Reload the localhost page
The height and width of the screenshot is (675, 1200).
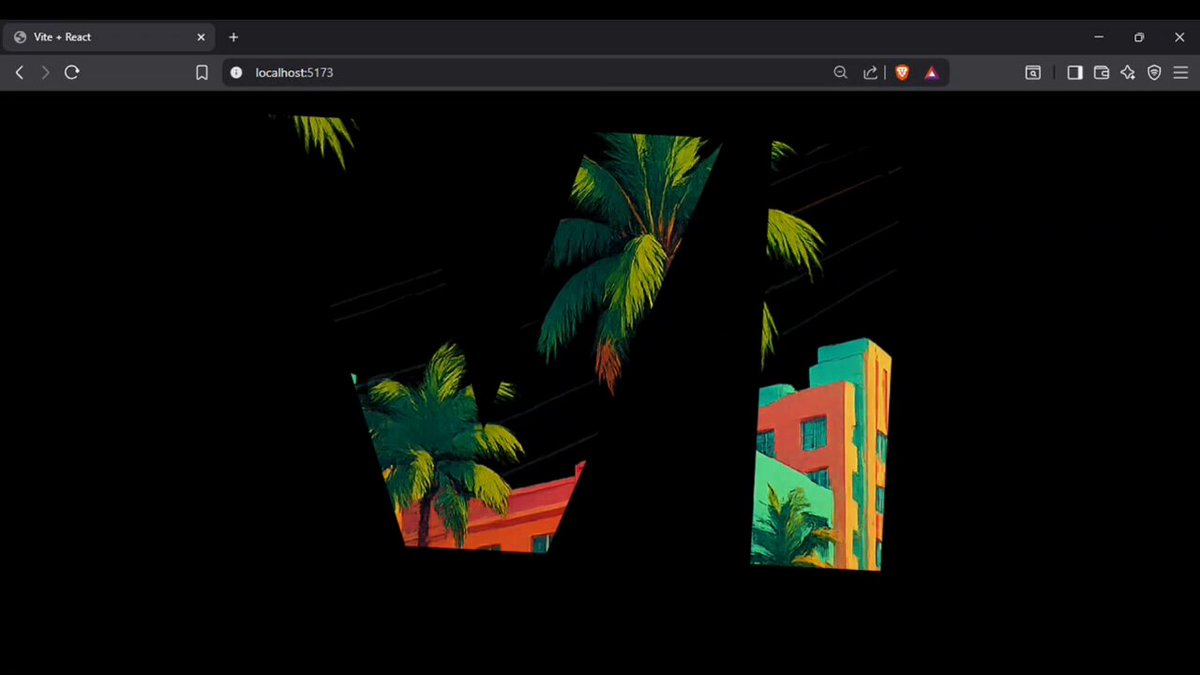tap(72, 73)
